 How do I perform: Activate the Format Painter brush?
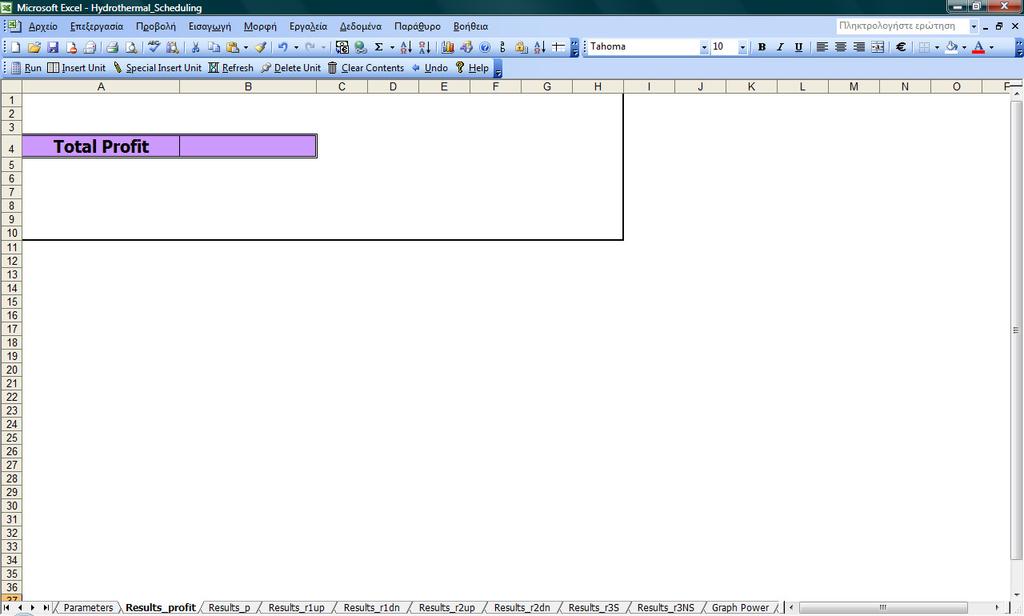[260, 47]
